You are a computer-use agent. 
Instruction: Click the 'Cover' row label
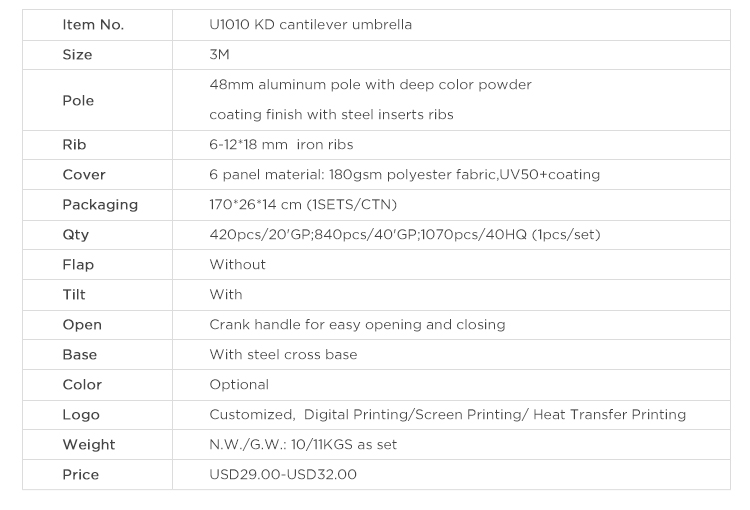point(84,175)
